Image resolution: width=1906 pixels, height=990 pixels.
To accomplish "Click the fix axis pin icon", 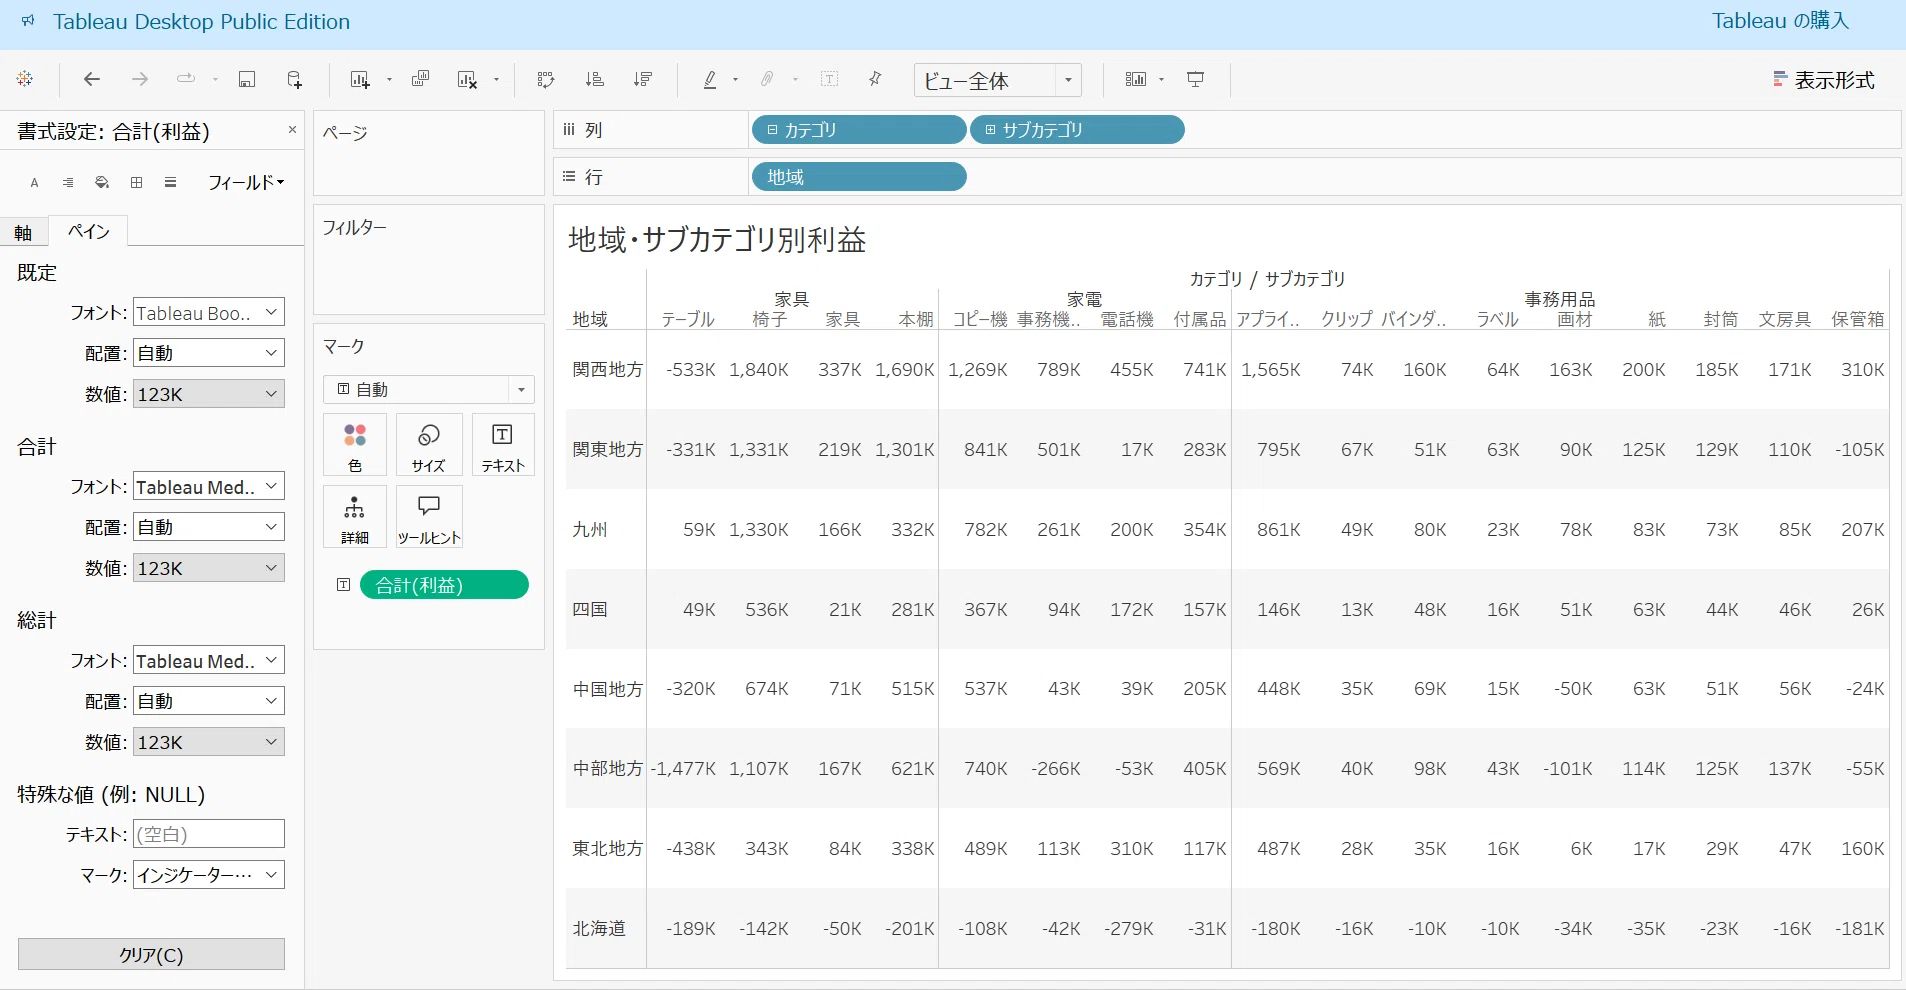I will (876, 79).
